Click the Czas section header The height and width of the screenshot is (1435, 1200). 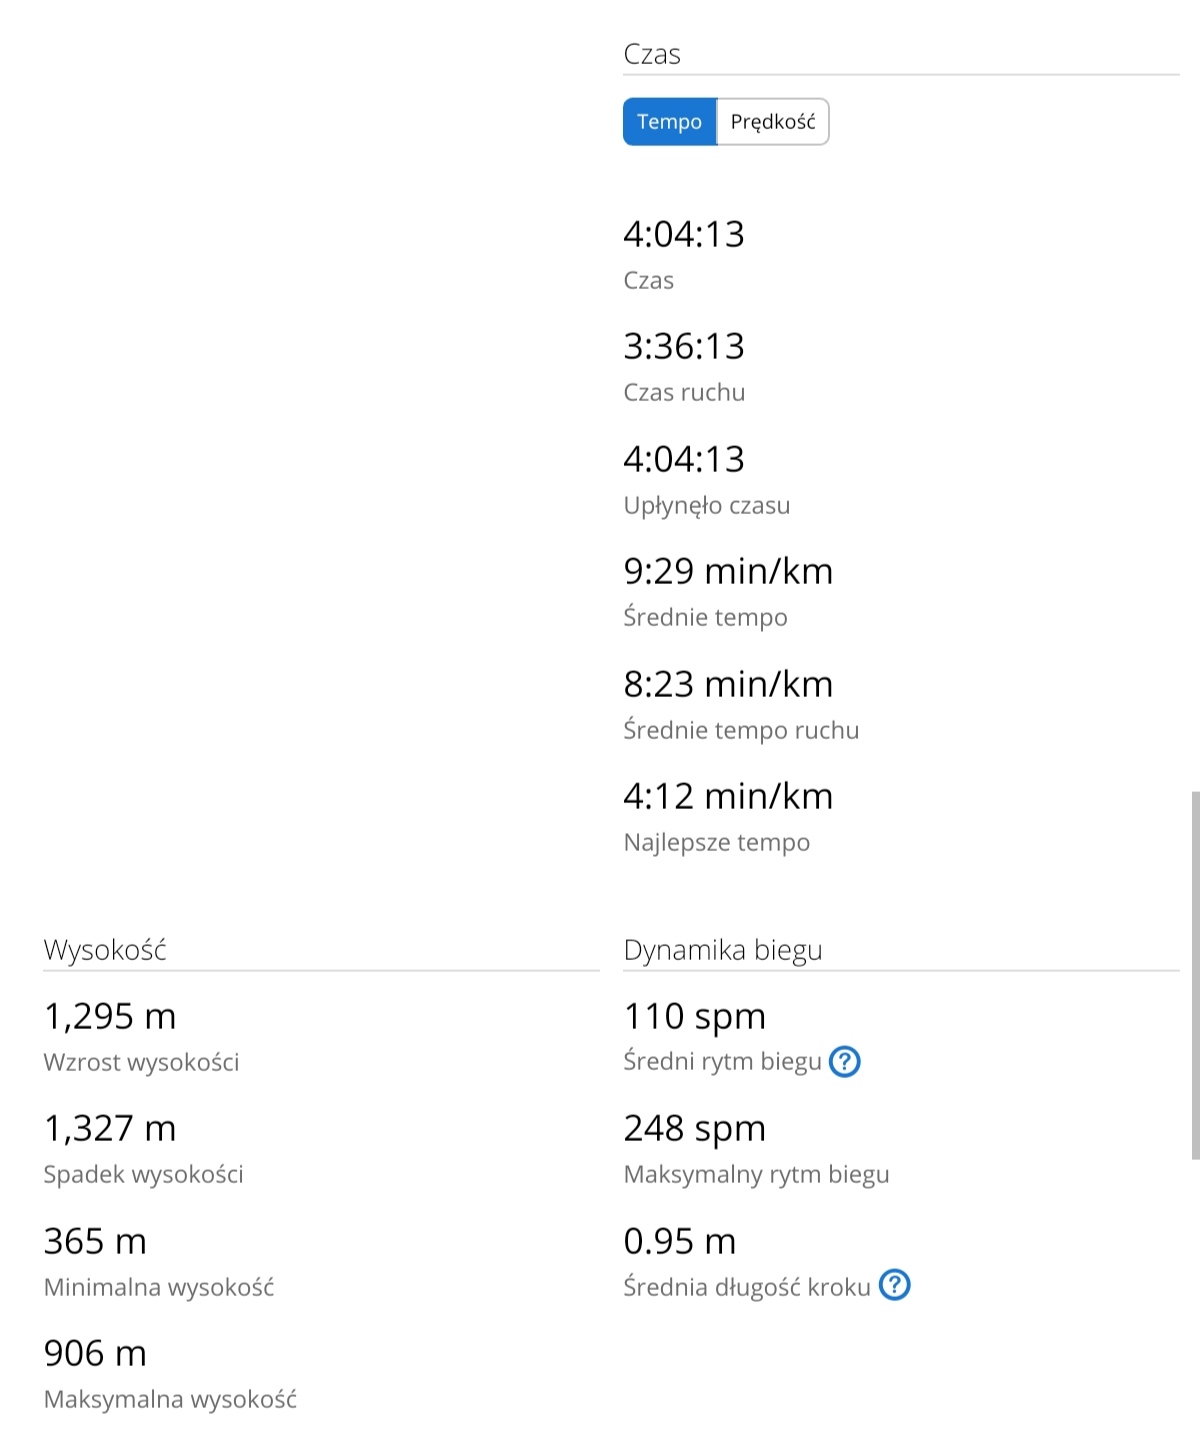click(x=652, y=54)
